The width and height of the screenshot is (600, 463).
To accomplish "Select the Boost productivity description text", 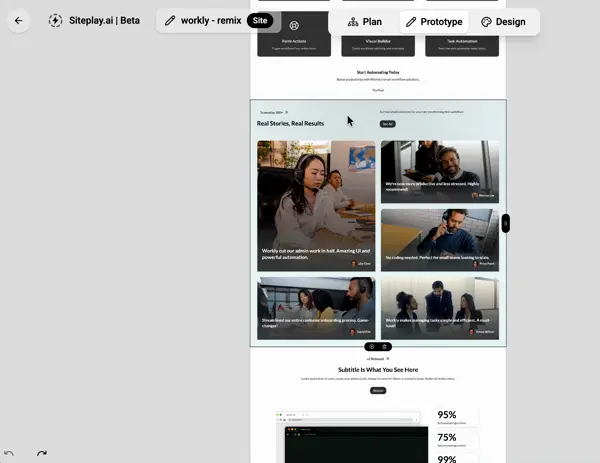I will [x=378, y=80].
